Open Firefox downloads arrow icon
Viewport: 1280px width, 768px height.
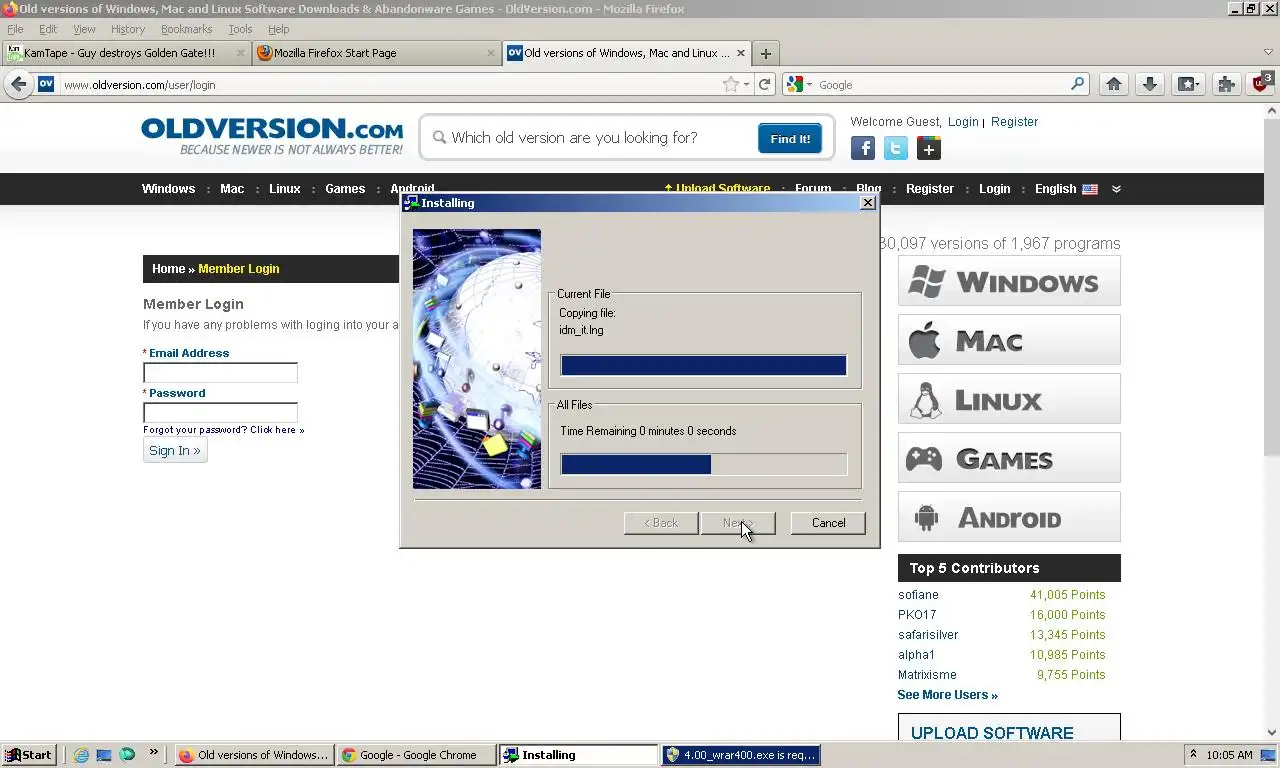click(1150, 85)
